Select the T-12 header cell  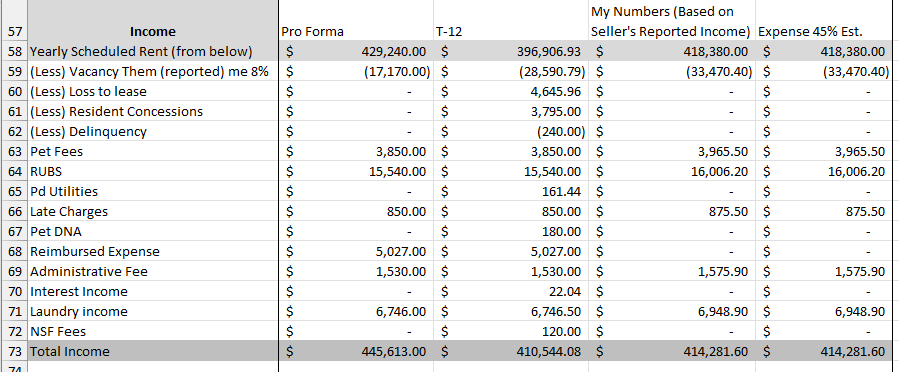pos(511,21)
